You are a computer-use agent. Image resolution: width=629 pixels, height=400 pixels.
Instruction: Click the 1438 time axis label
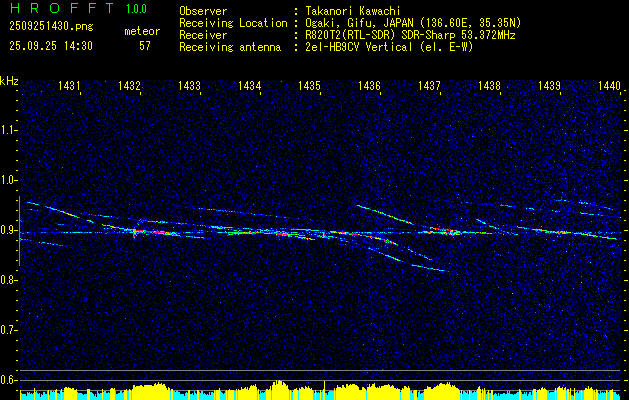489,85
